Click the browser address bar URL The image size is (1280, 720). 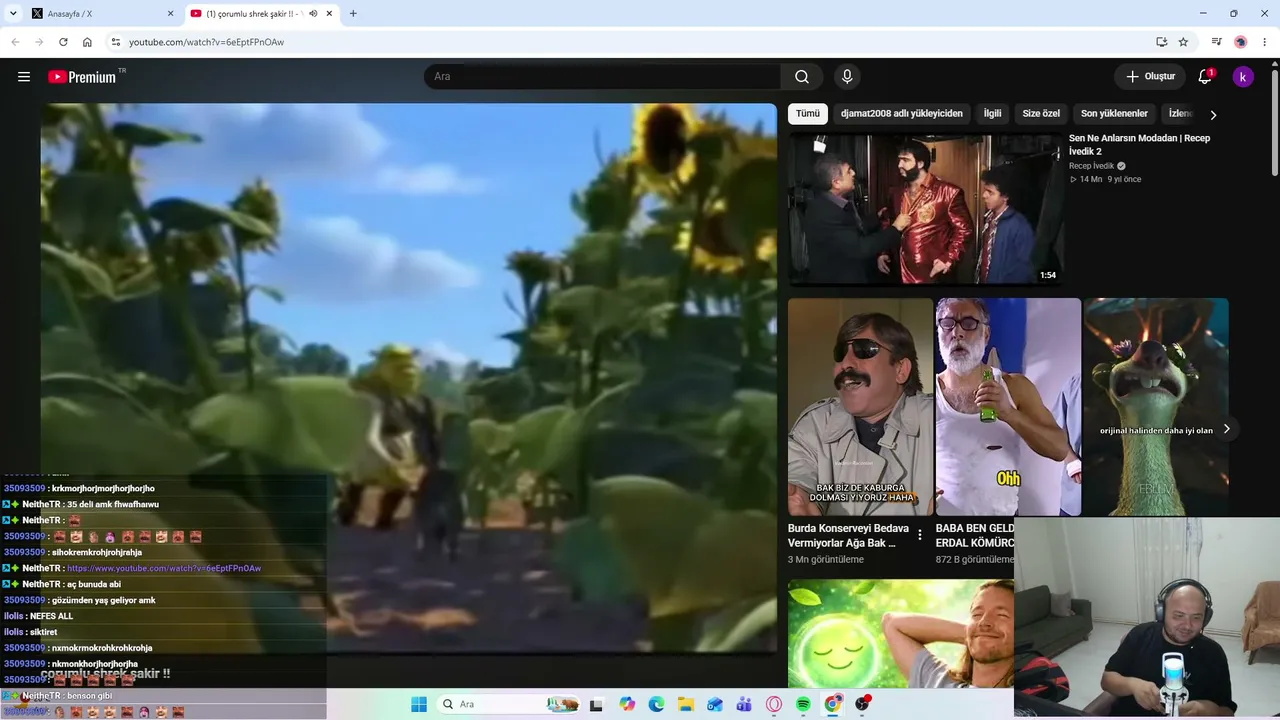point(206,42)
